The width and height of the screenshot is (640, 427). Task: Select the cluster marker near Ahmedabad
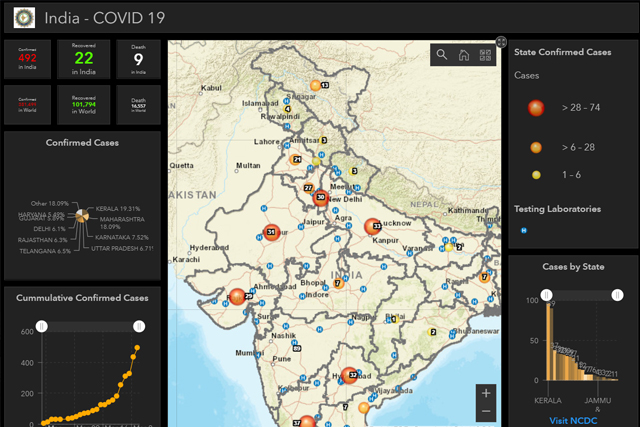[238, 296]
